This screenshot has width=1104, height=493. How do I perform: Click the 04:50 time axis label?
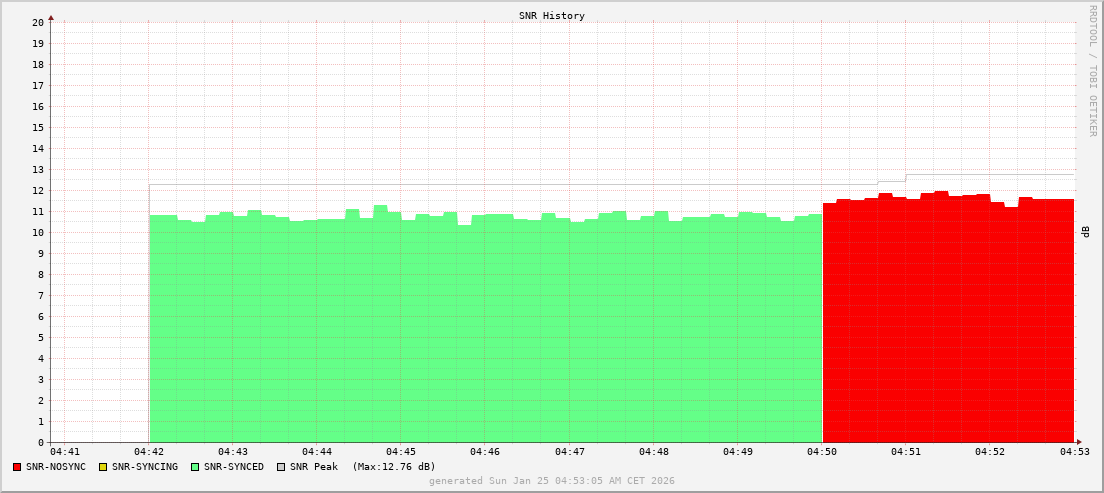pos(822,453)
